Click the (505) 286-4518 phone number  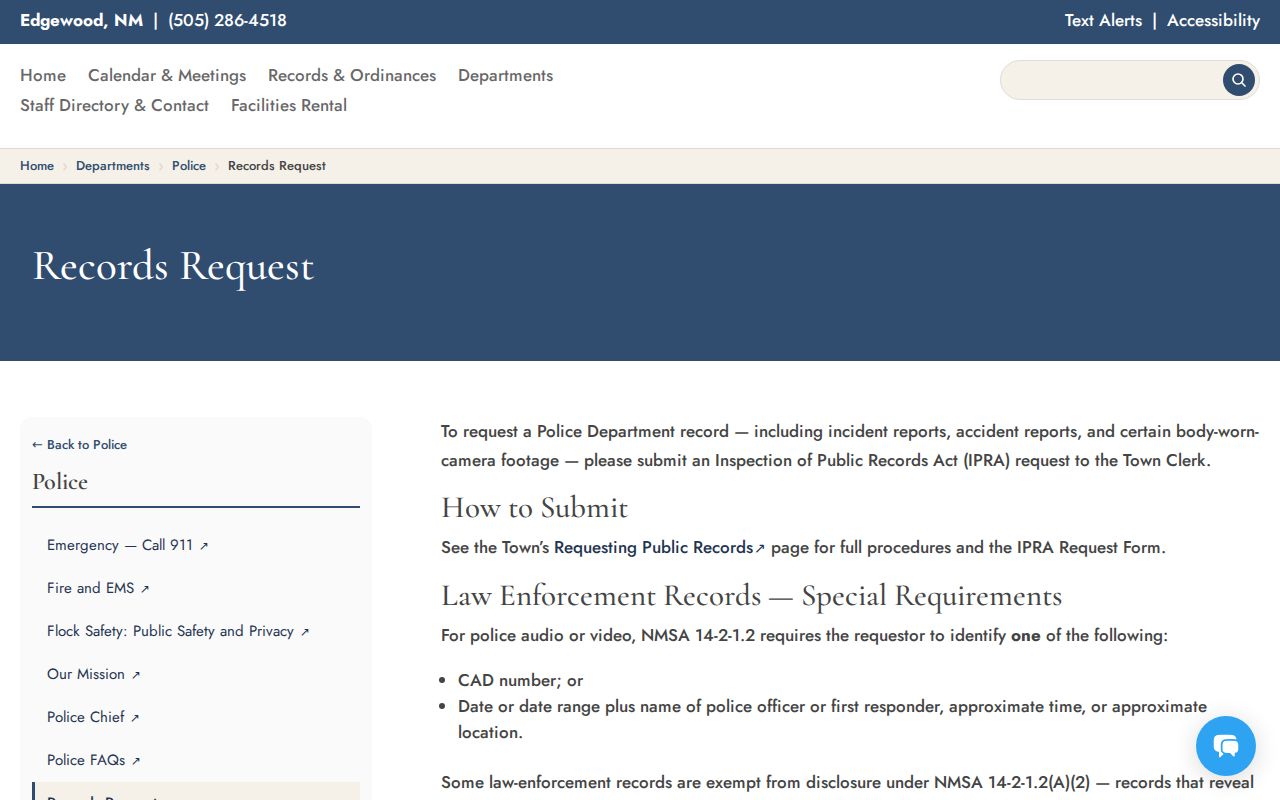pos(227,20)
